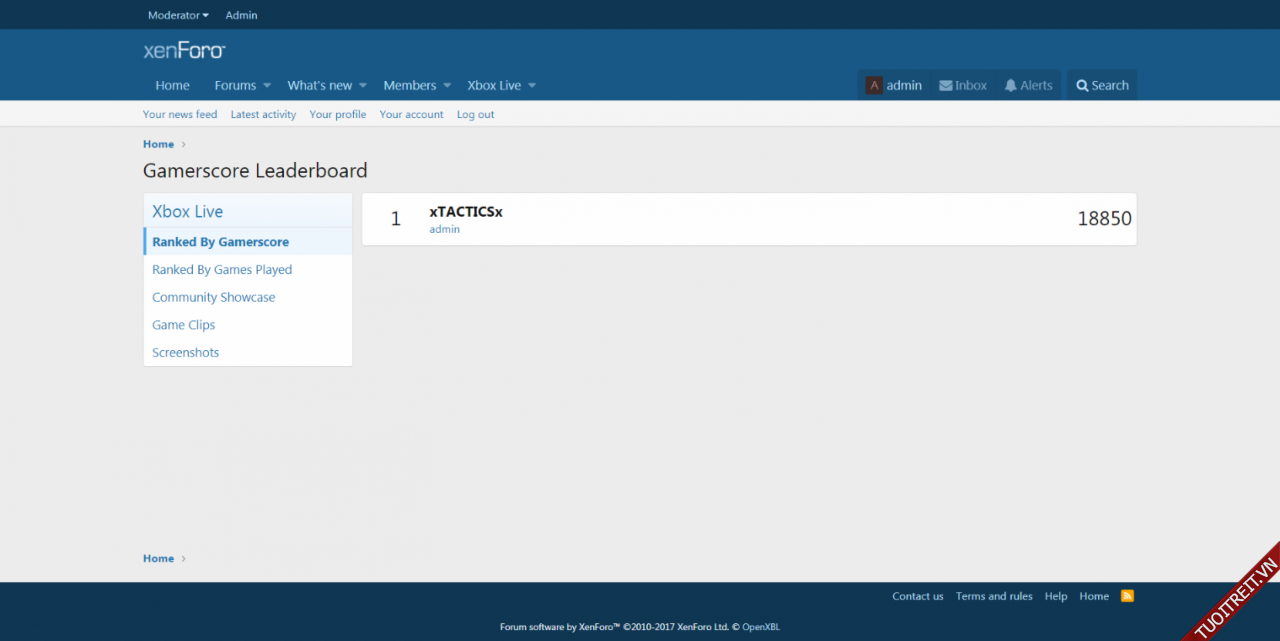The image size is (1280, 641).
Task: Open the Inbox envelope
Action: [x=945, y=86]
